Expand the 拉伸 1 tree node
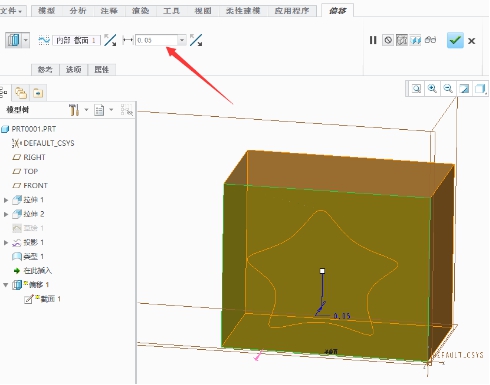490x385 pixels. click(x=6, y=200)
